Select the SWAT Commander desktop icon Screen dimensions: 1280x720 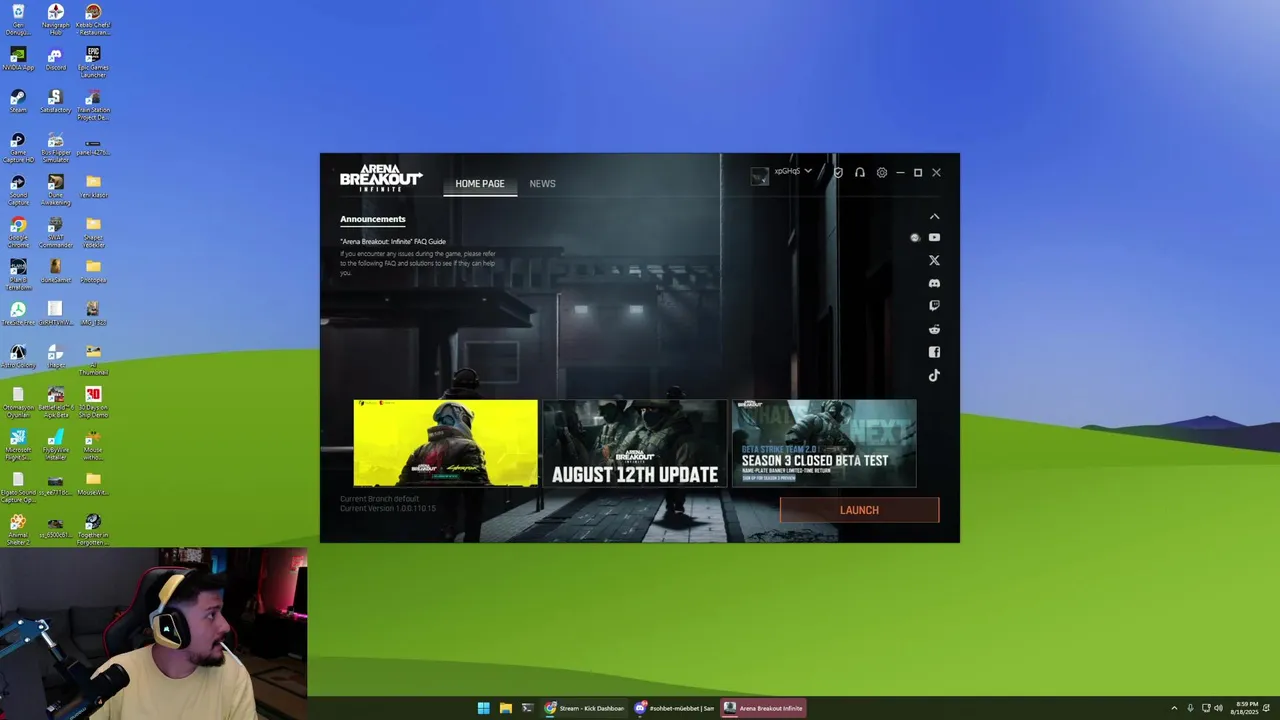(55, 233)
